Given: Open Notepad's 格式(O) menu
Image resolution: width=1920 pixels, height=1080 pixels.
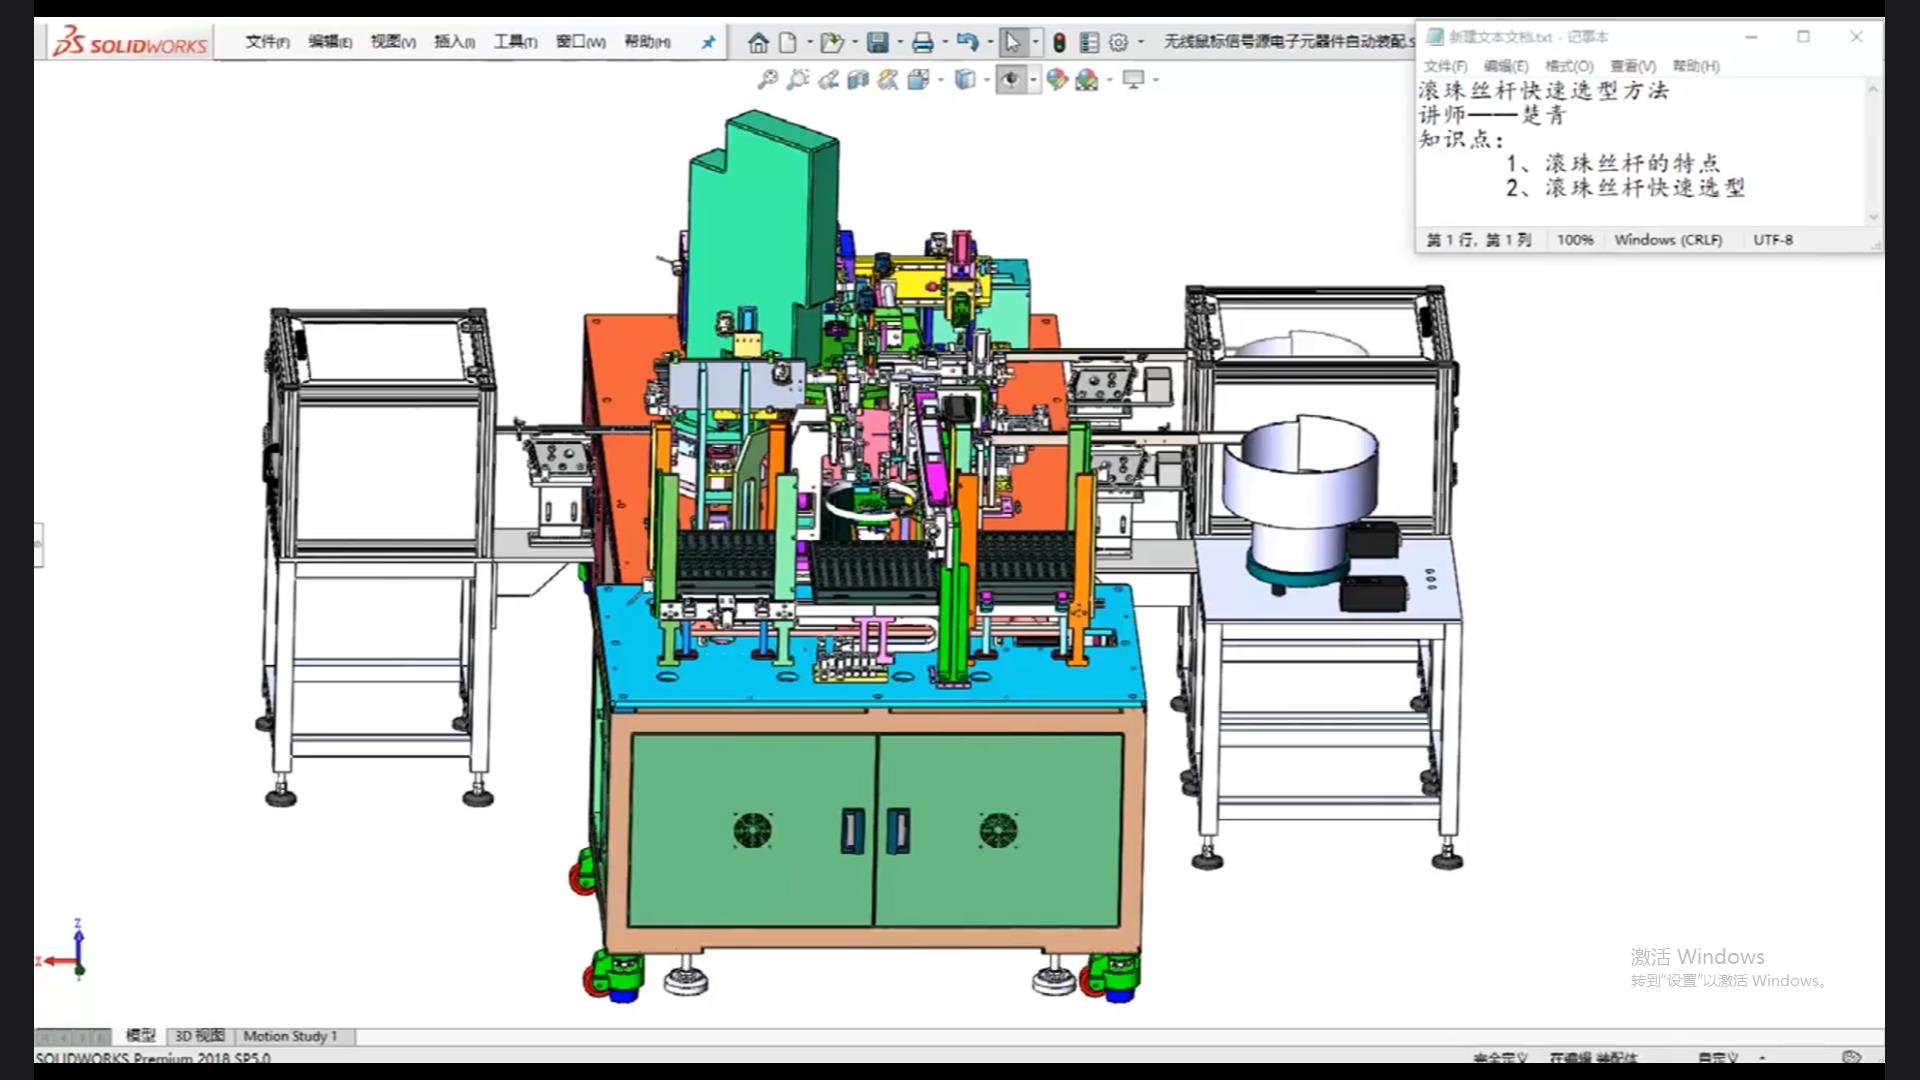Looking at the screenshot, I should tap(1569, 66).
